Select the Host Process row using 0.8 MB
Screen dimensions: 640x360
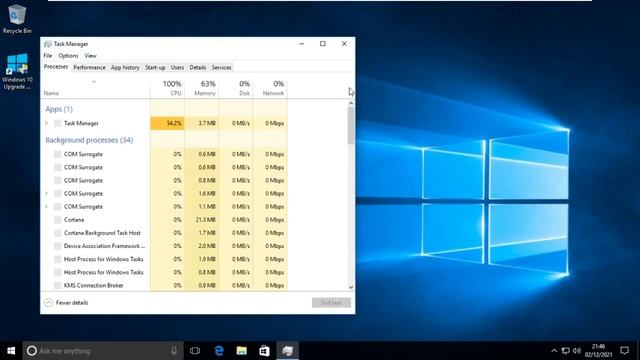165,272
